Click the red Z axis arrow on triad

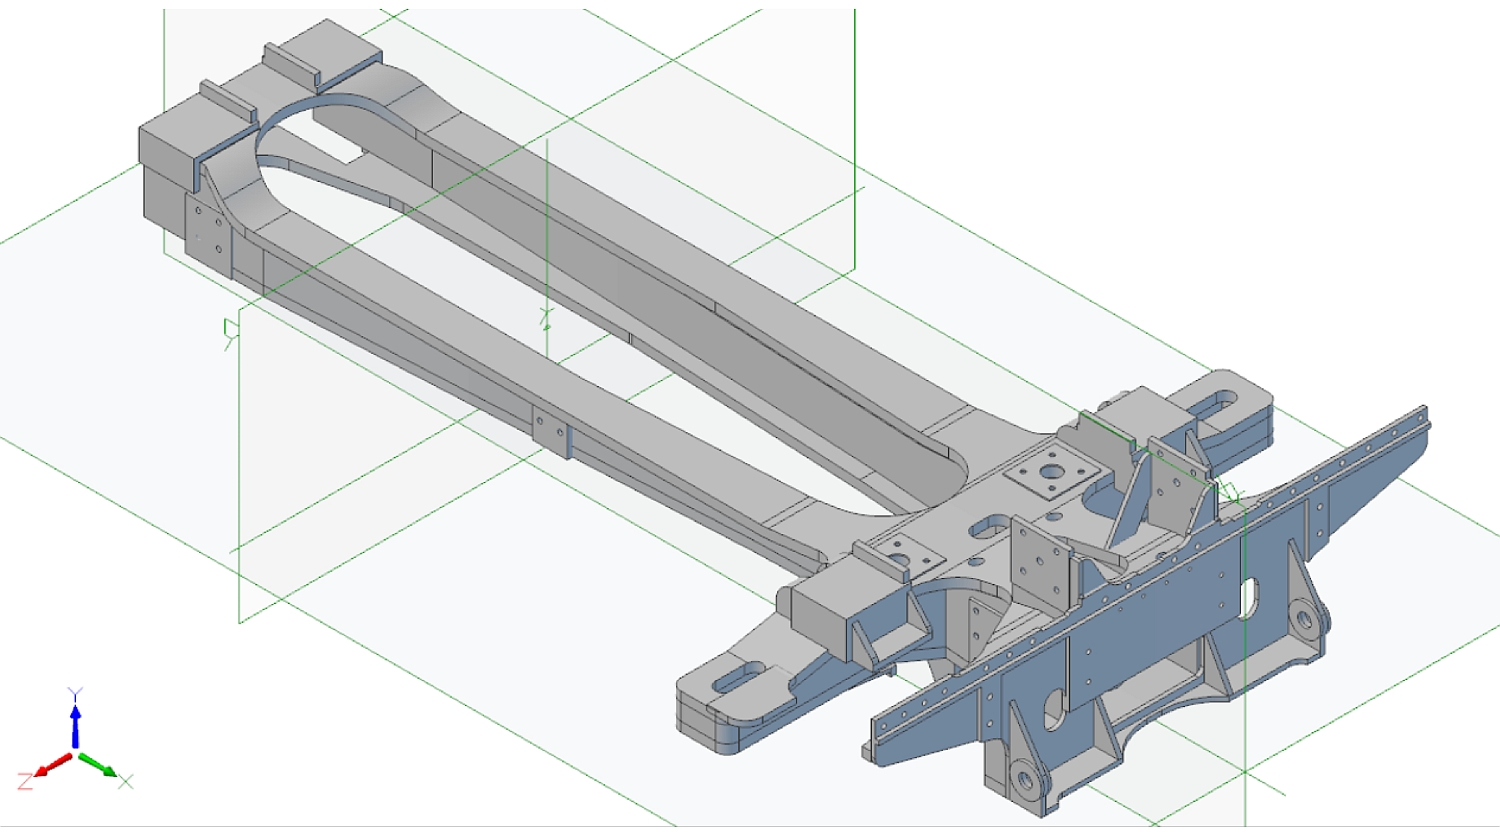[x=50, y=767]
